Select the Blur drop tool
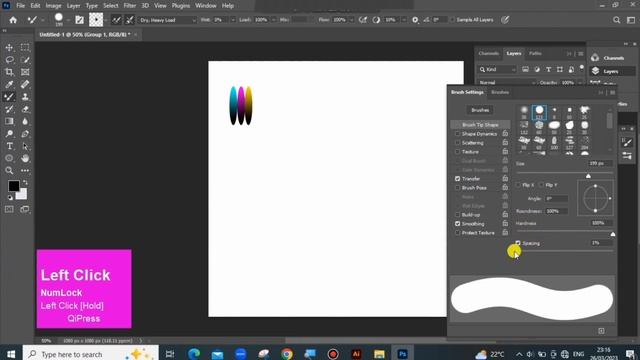The width and height of the screenshot is (640, 360). (25, 121)
